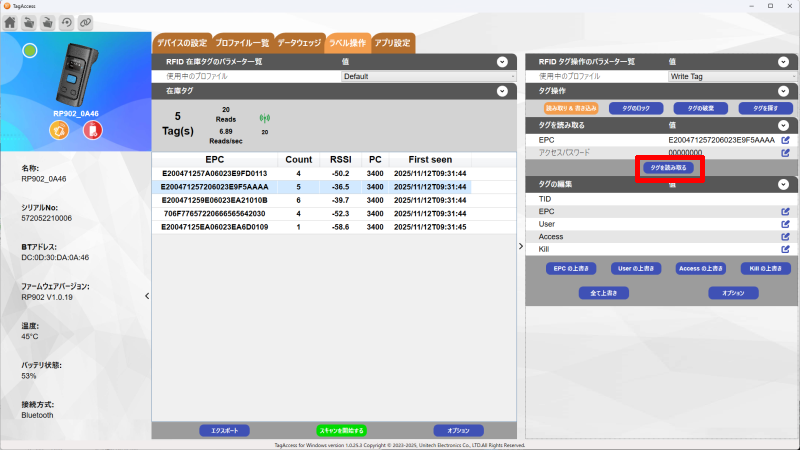
Task: Collapse the タグの編集 section
Action: point(782,183)
